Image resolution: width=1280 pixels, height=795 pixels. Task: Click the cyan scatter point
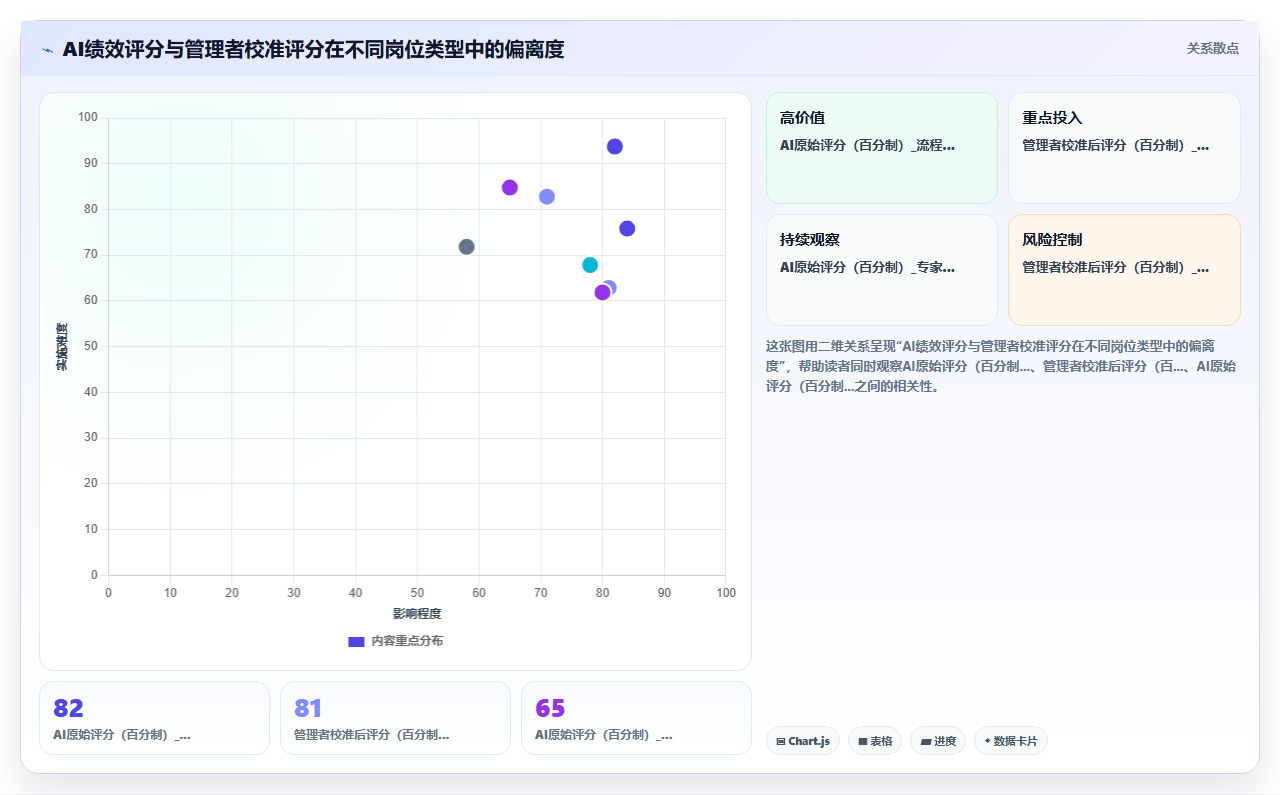tap(590, 265)
